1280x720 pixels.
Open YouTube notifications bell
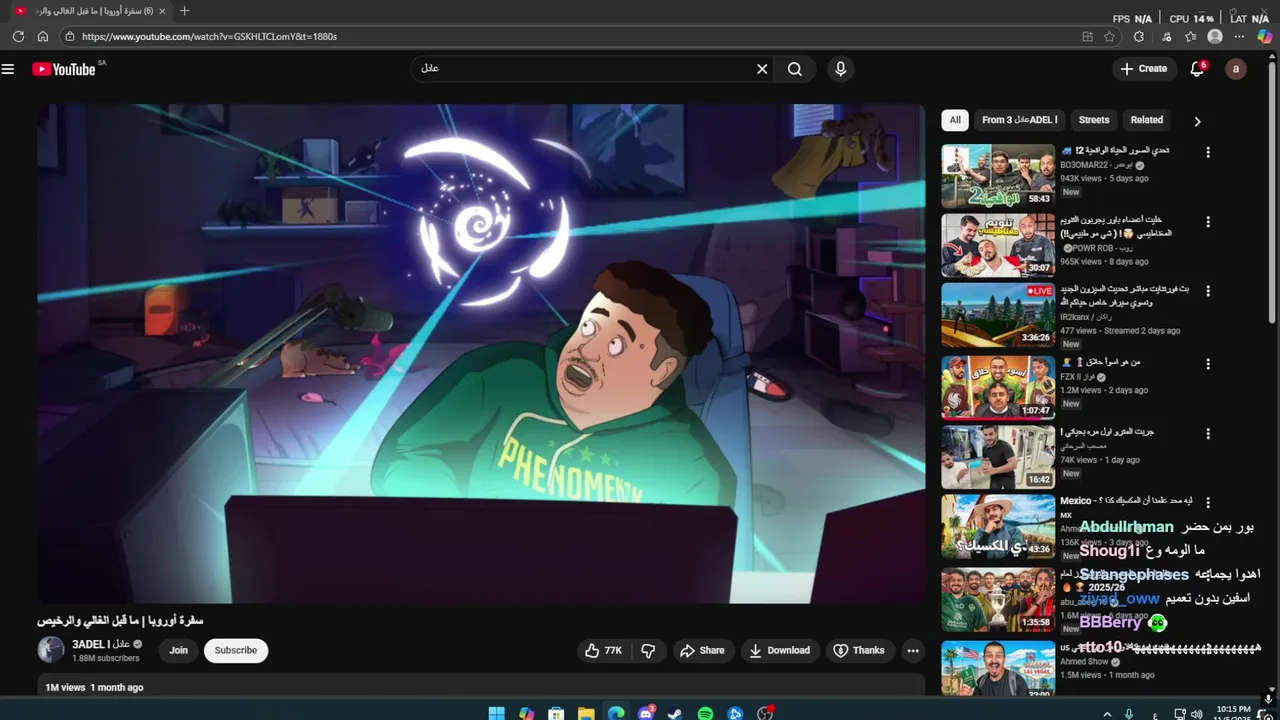(x=1197, y=69)
